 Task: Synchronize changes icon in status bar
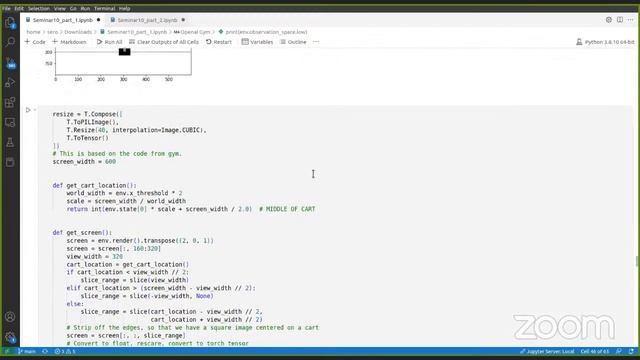coord(45,351)
